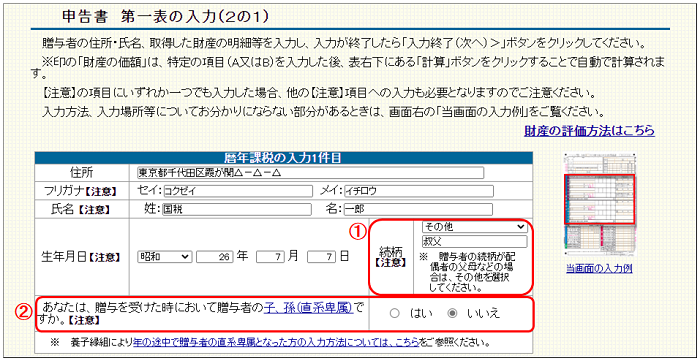Click the セイ furigana input field
Screen dimensions: 700x361
click(x=238, y=191)
